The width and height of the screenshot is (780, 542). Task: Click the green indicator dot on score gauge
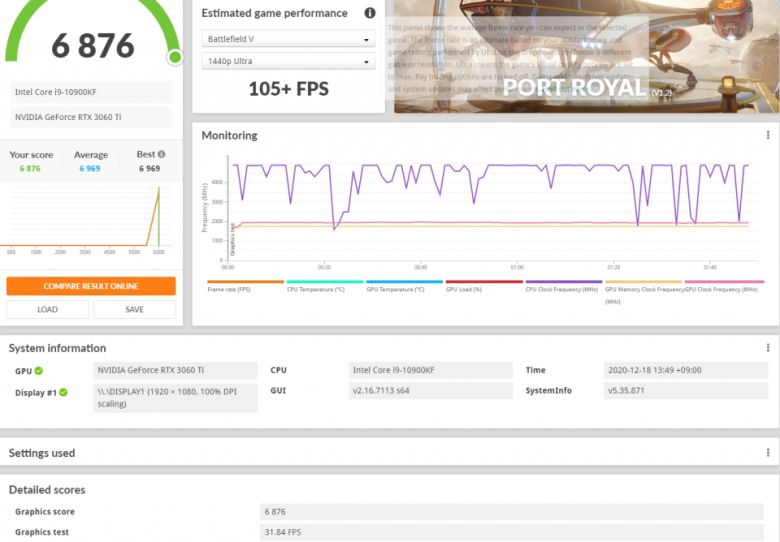point(175,57)
